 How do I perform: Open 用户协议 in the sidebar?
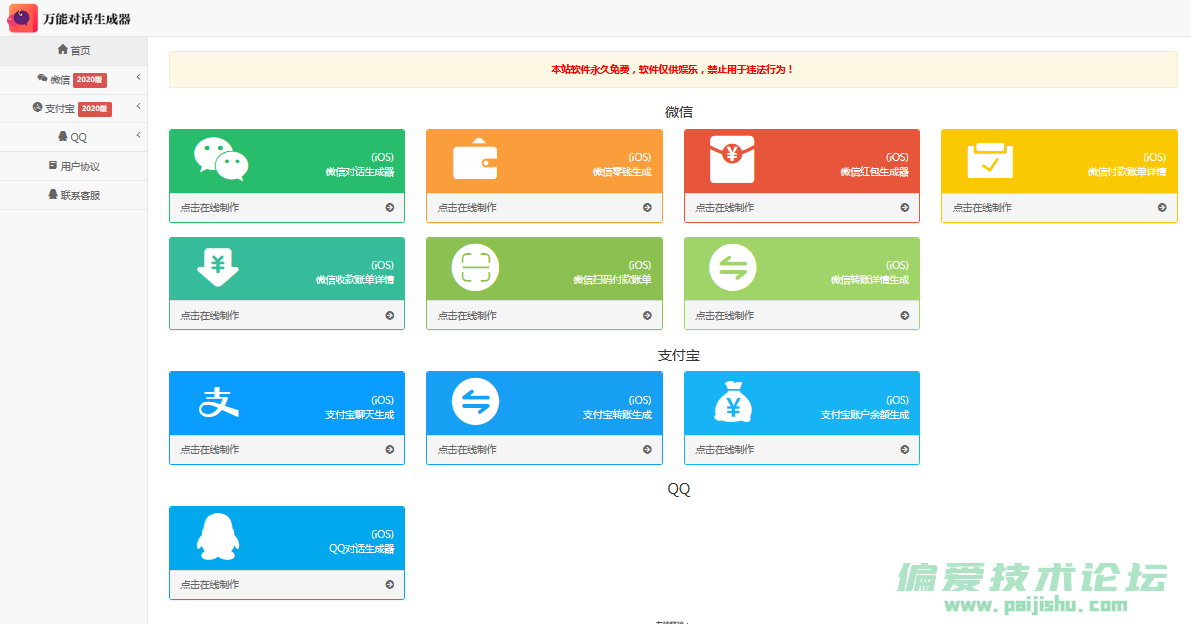(73, 166)
